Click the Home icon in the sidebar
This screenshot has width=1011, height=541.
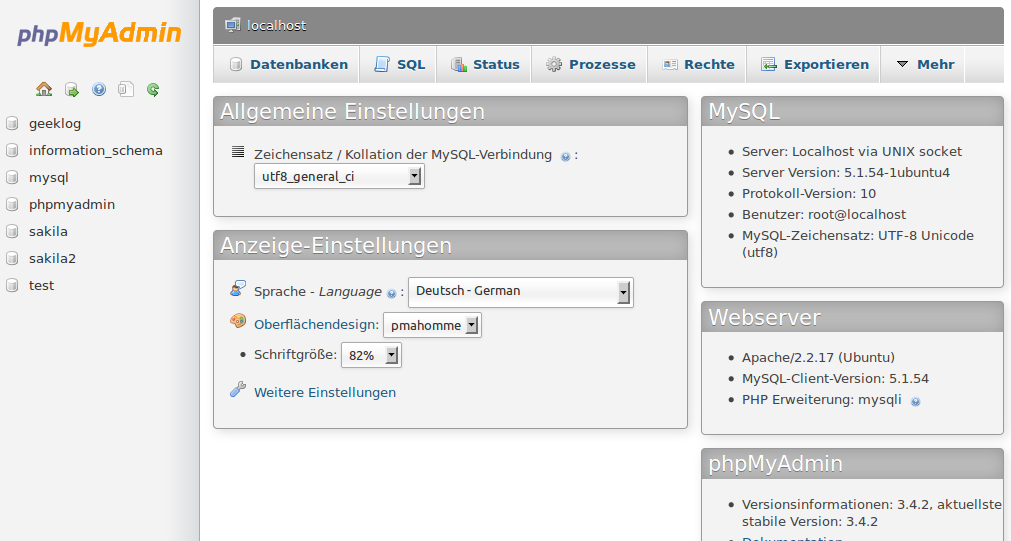pyautogui.click(x=44, y=89)
